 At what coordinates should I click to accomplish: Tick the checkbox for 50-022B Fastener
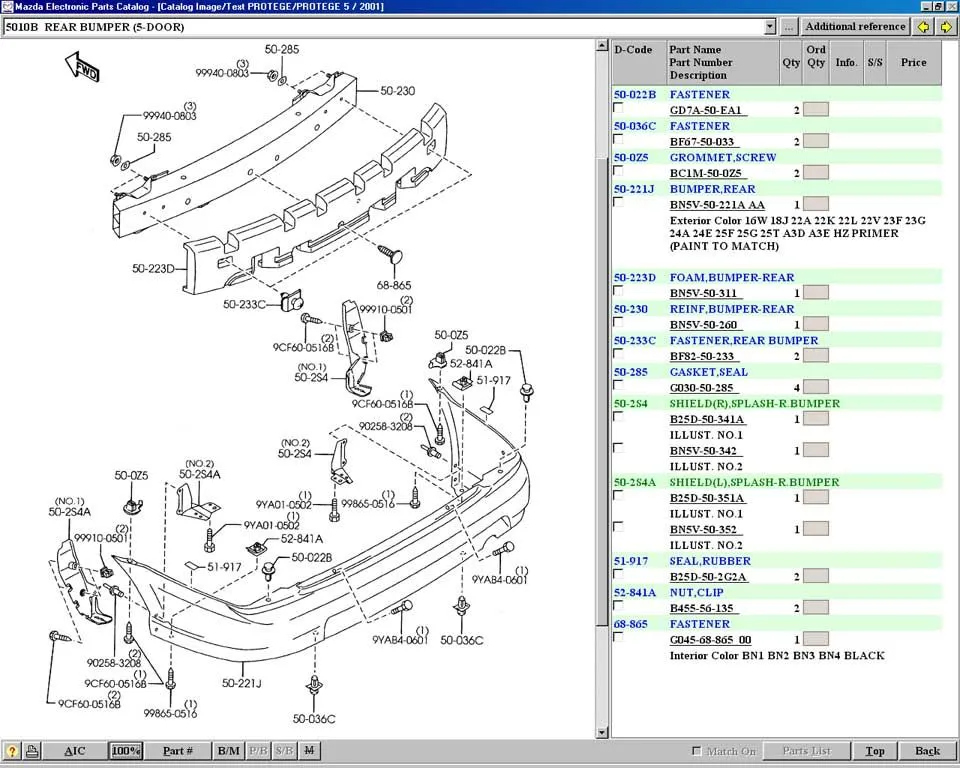click(x=618, y=108)
